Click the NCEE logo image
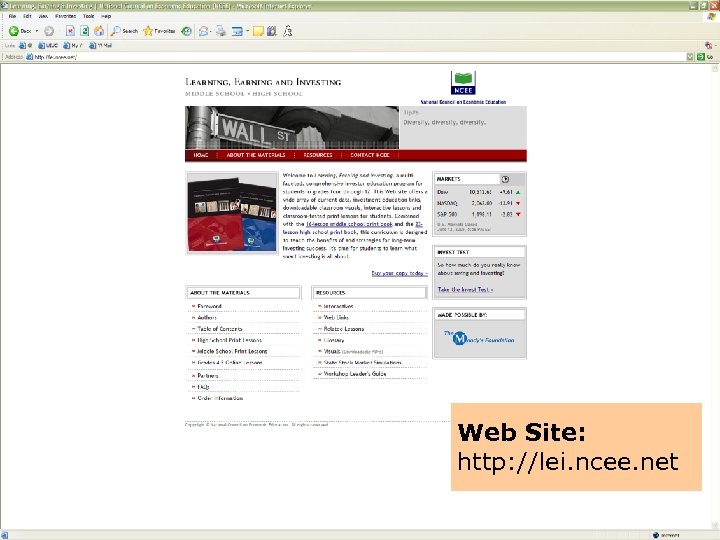 tap(463, 83)
